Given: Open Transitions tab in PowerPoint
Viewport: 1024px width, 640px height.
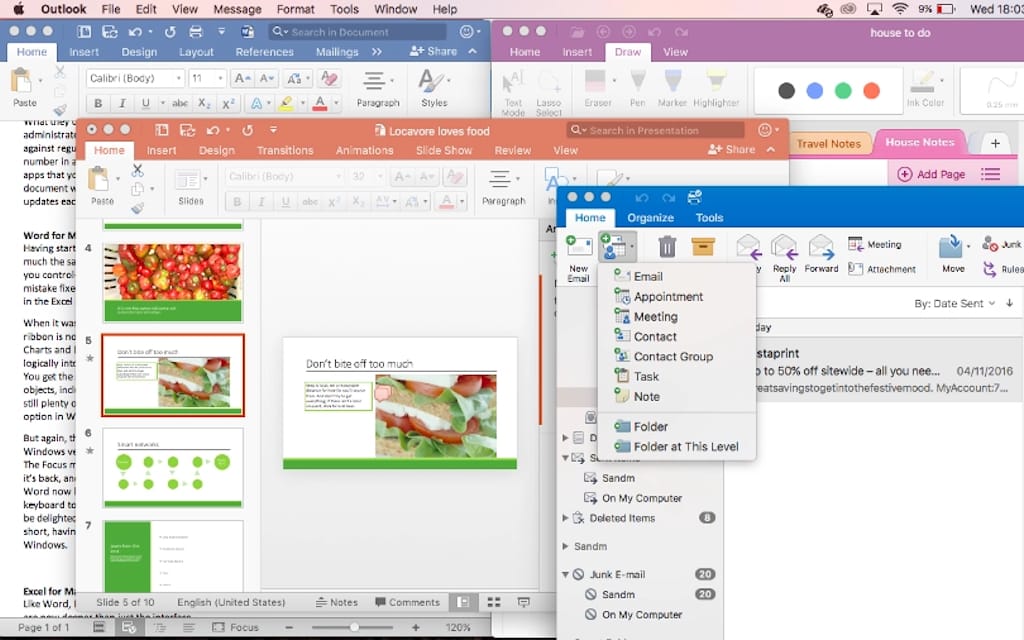Looking at the screenshot, I should [285, 150].
